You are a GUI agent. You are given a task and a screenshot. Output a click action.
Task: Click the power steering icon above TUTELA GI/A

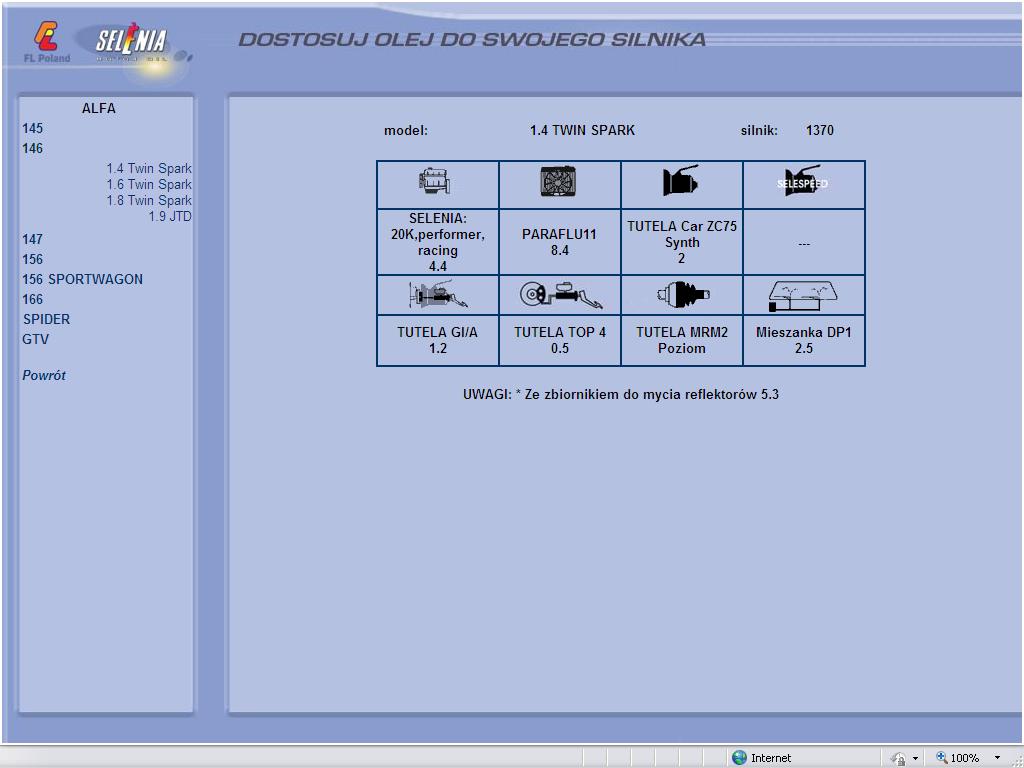[x=437, y=295]
